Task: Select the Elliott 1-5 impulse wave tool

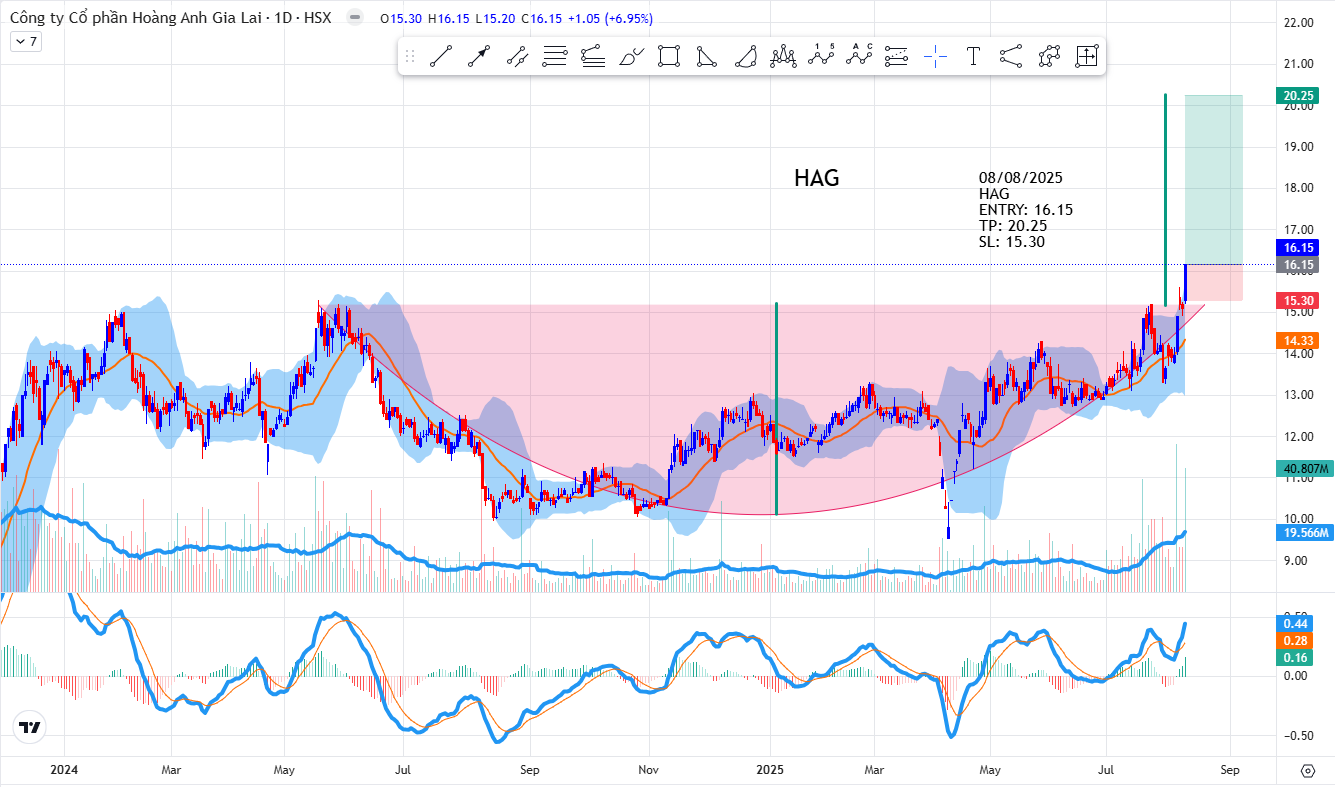Action: coord(821,57)
